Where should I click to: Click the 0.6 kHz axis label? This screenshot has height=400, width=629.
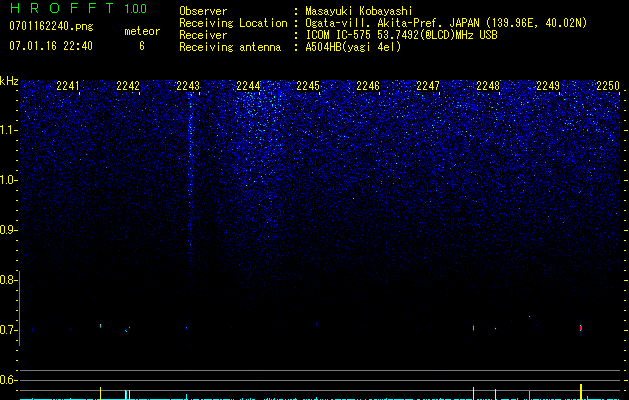tap(8, 380)
